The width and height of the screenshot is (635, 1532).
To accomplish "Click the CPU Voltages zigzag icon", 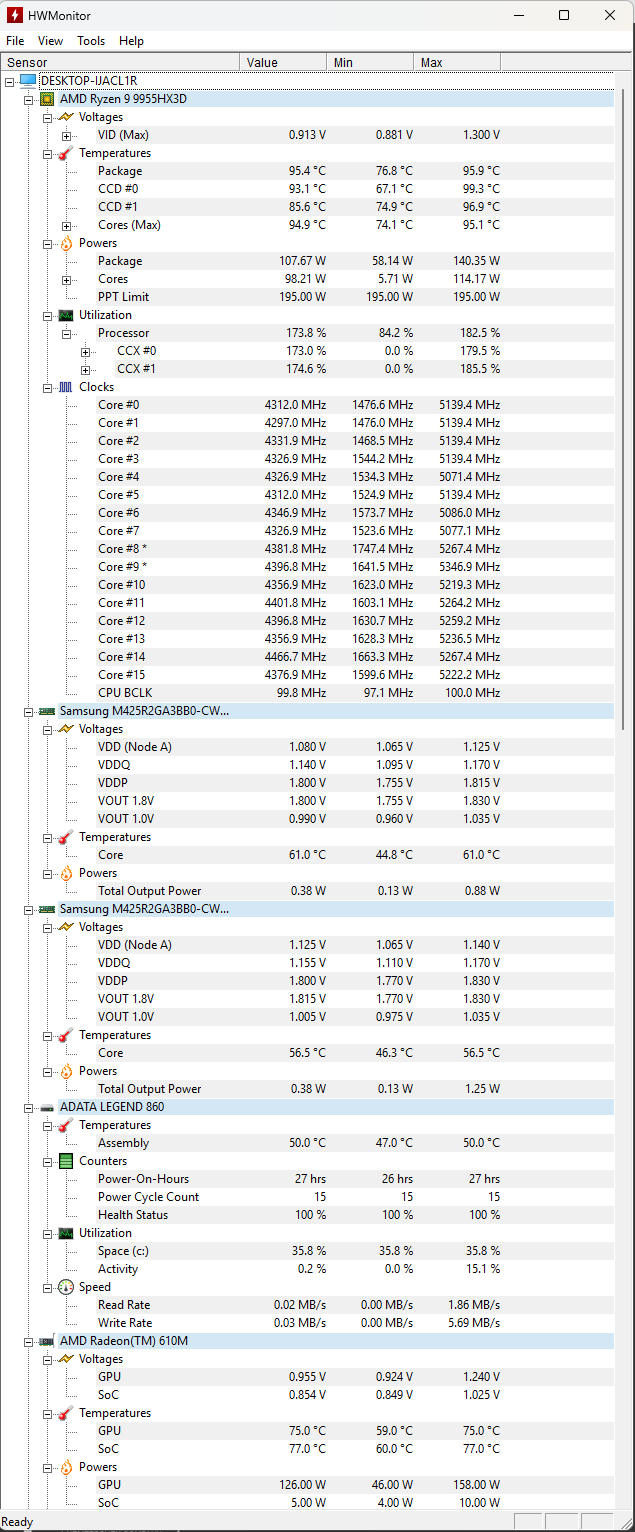I will coord(66,117).
